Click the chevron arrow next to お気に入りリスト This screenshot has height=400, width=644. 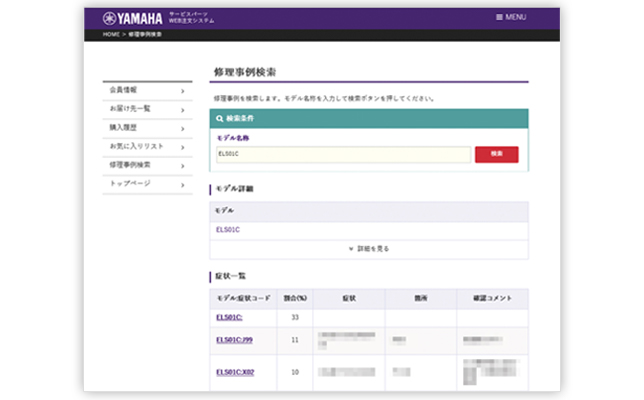183,147
